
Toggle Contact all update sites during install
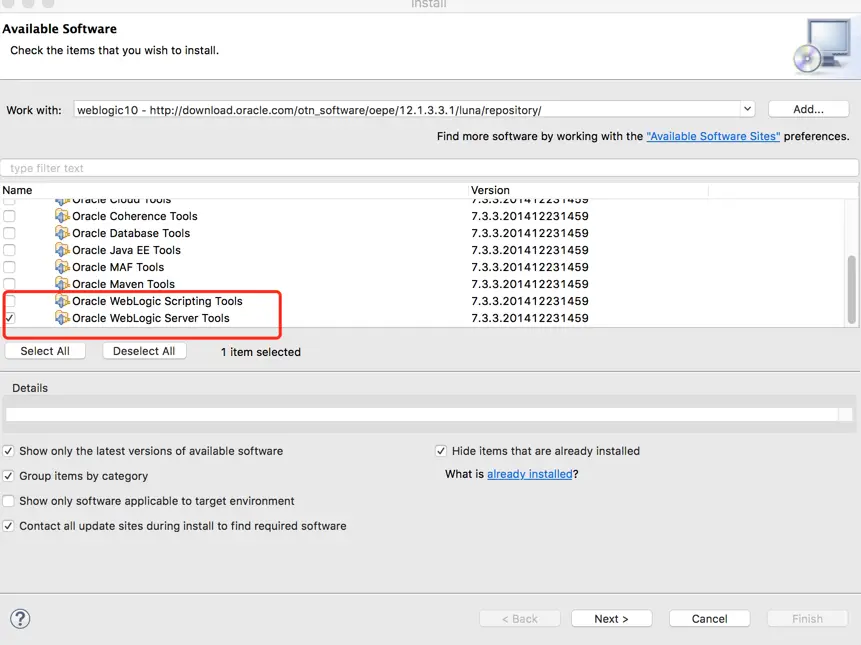[x=8, y=526]
